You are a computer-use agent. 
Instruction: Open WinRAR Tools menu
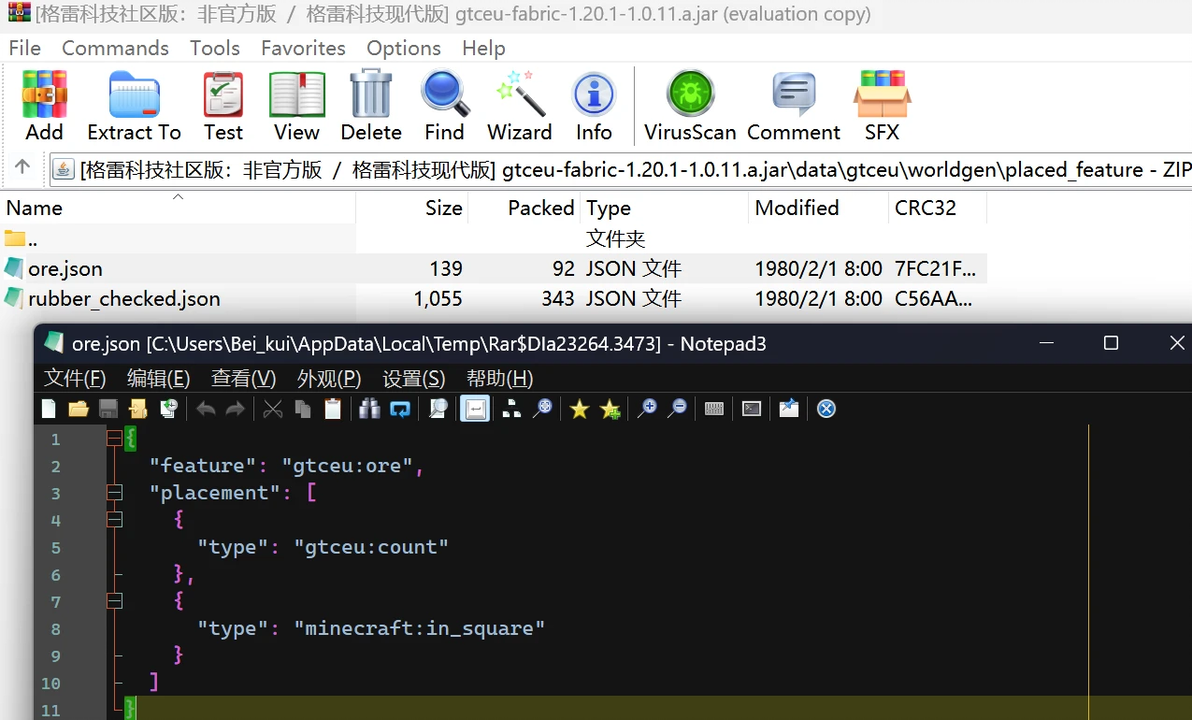(x=214, y=48)
